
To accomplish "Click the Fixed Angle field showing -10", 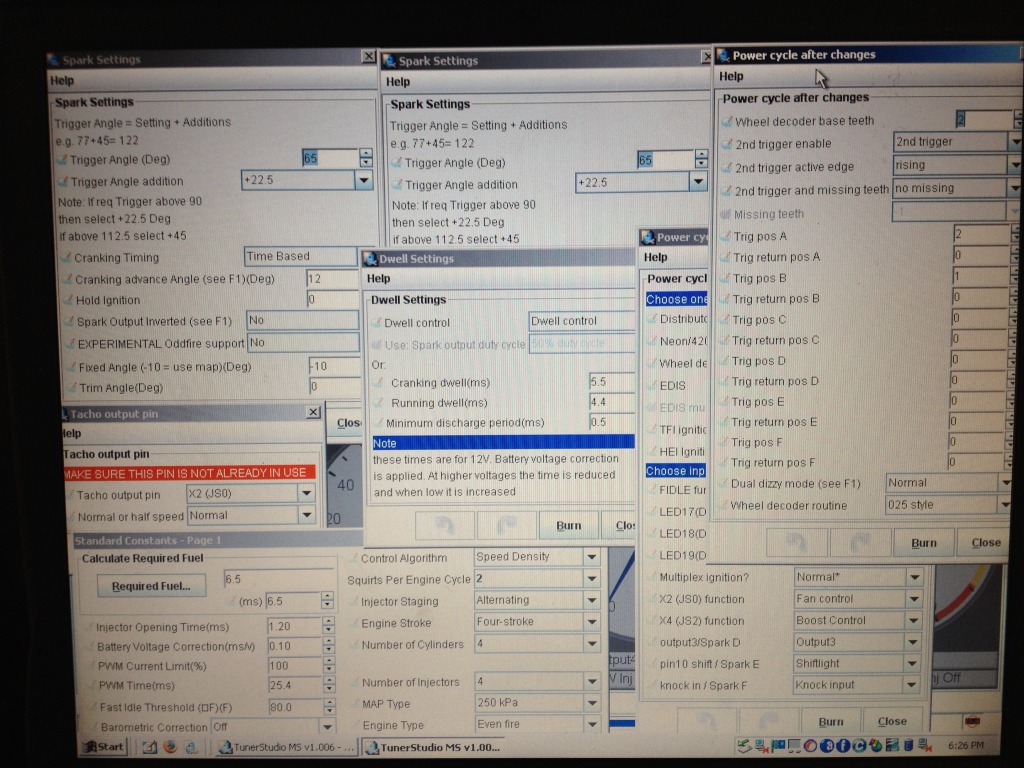I will 334,366.
